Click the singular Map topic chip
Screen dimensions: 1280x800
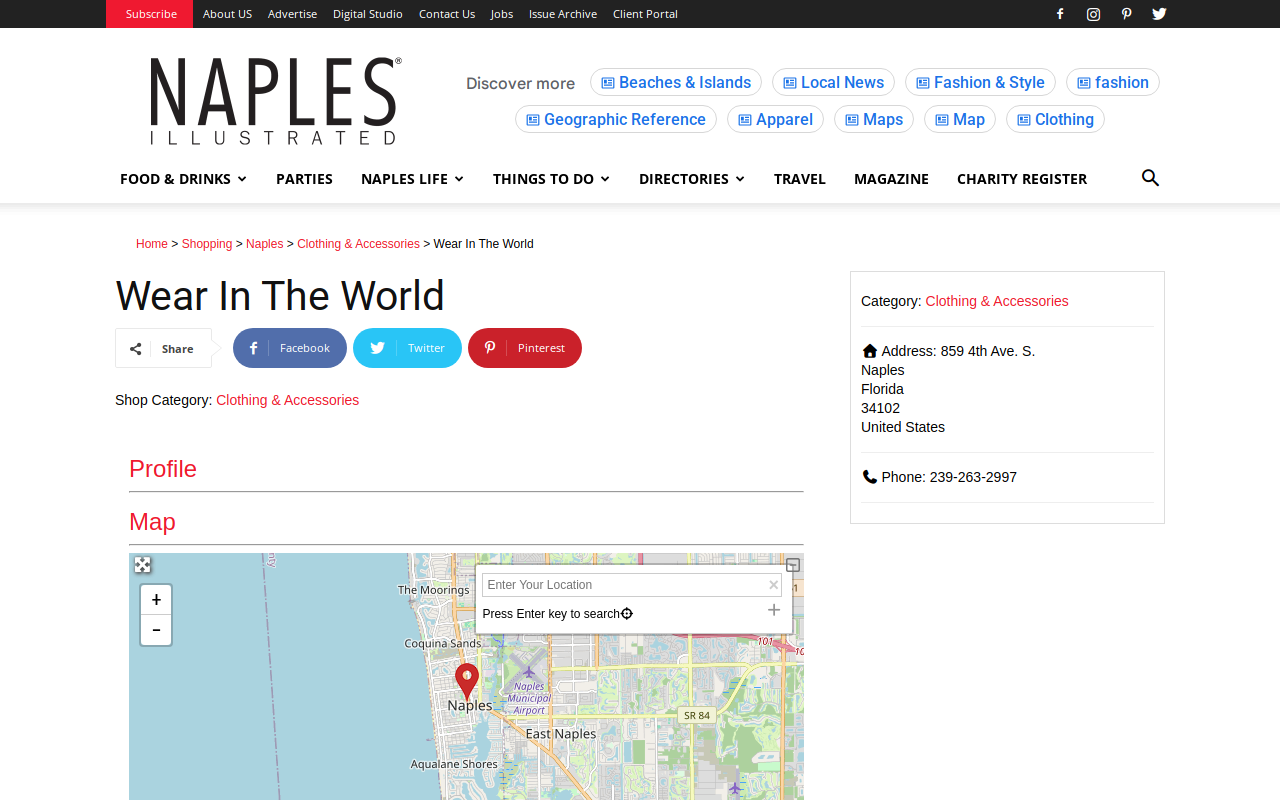[x=960, y=119]
